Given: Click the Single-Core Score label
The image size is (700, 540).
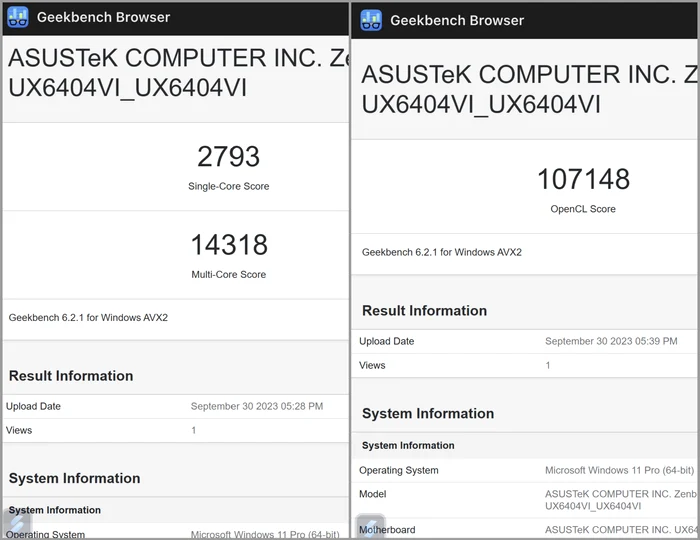Looking at the screenshot, I should coord(229,186).
